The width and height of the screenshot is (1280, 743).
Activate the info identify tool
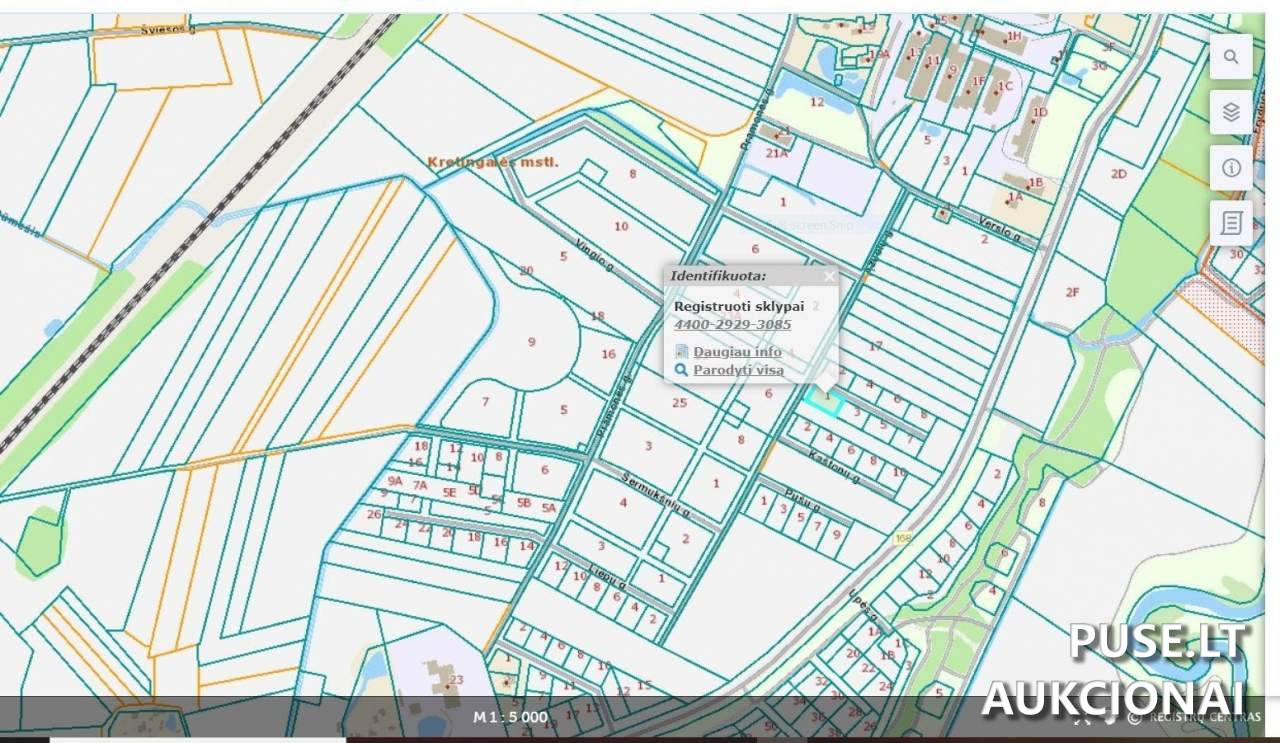[1231, 168]
